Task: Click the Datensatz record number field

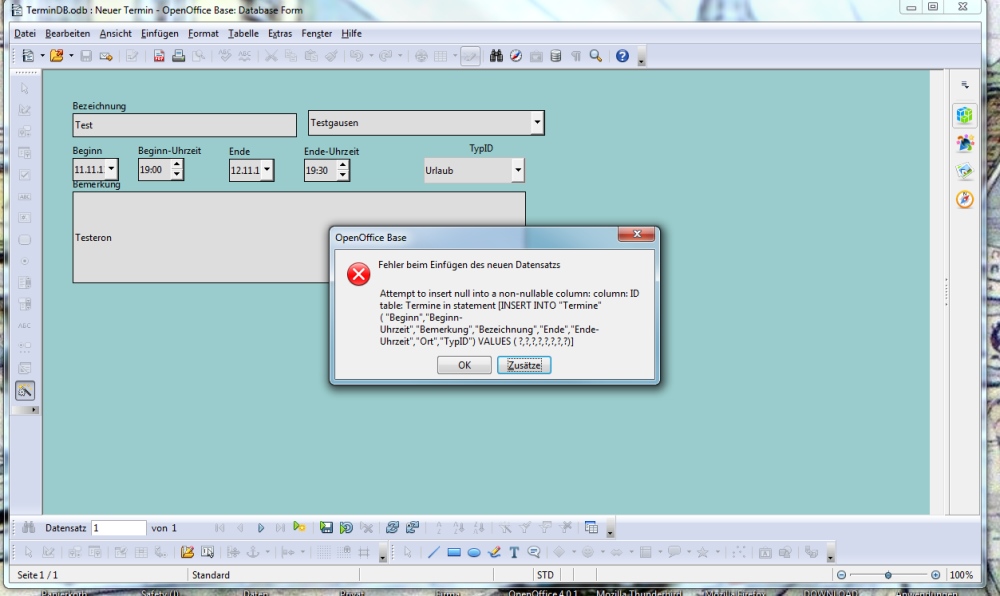Action: tap(118, 527)
